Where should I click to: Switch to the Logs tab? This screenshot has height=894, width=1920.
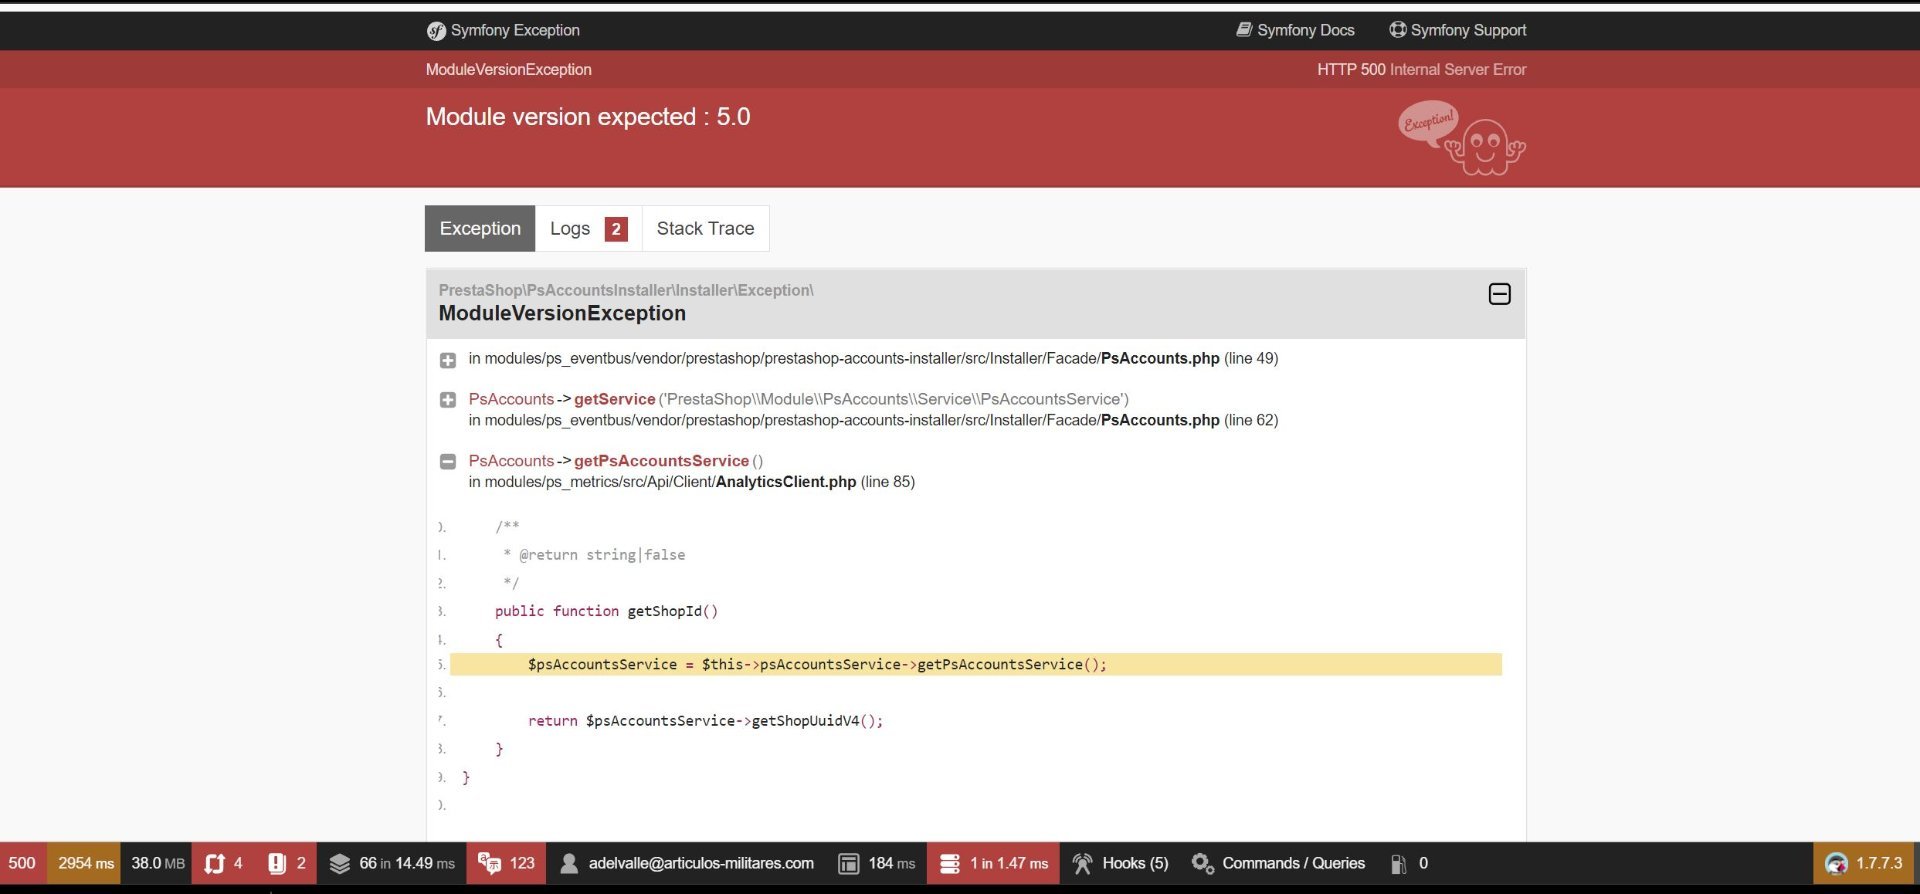(588, 229)
